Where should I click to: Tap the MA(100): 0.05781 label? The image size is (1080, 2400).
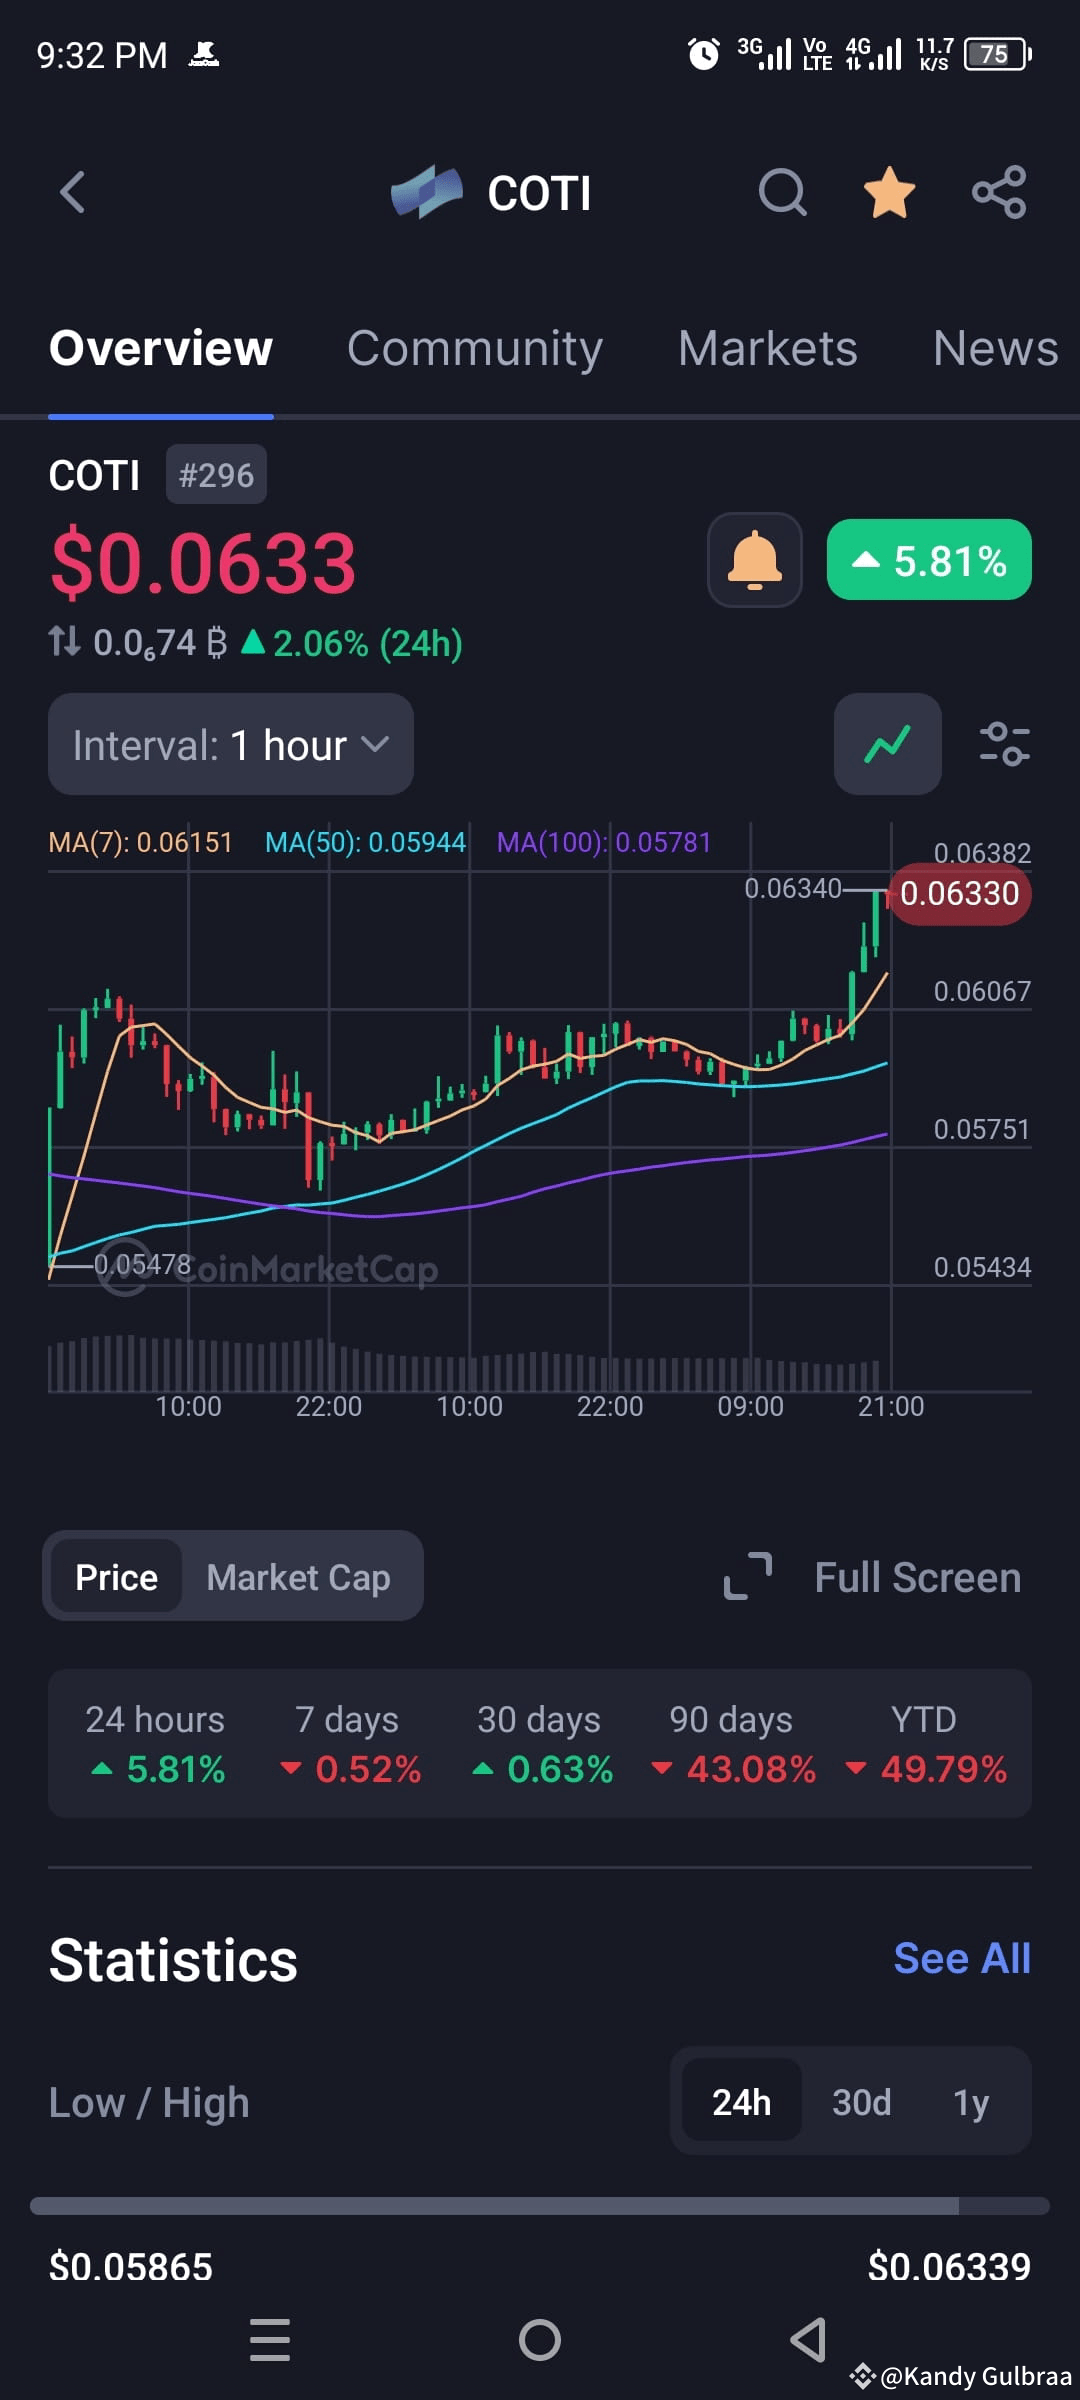604,842
